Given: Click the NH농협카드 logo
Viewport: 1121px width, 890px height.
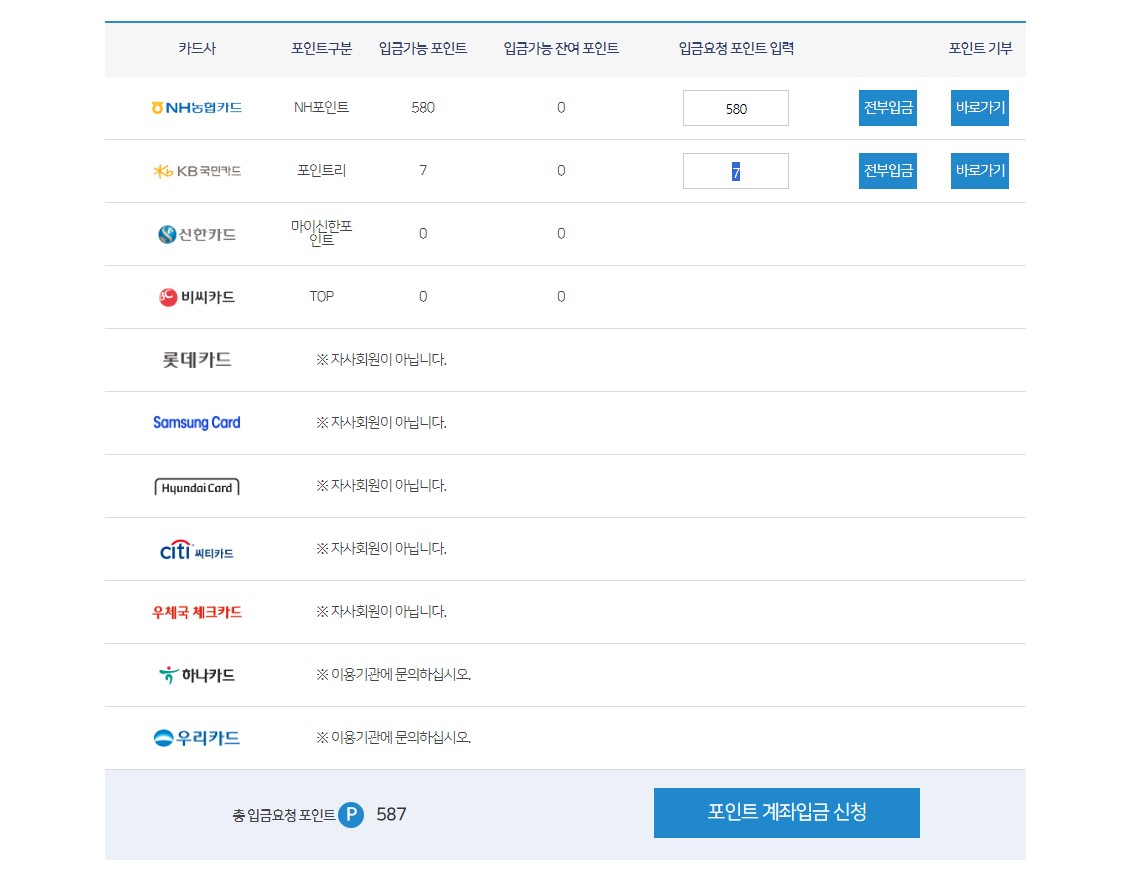Looking at the screenshot, I should [196, 107].
